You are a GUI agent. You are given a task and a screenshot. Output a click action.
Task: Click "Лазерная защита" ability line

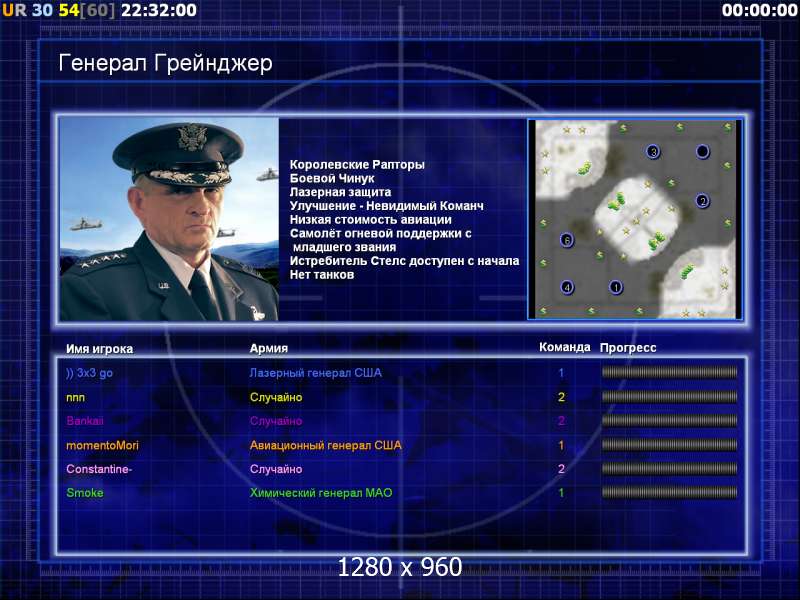pyautogui.click(x=340, y=192)
